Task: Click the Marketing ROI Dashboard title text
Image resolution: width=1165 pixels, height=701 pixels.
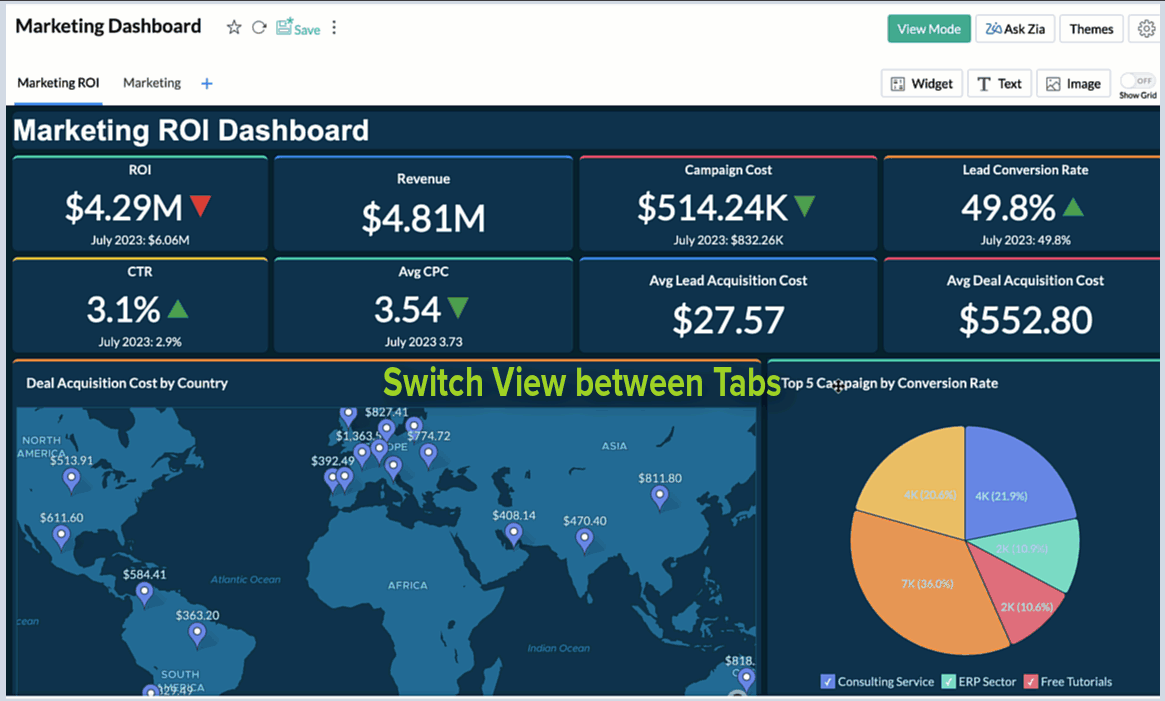Action: pyautogui.click(x=191, y=131)
